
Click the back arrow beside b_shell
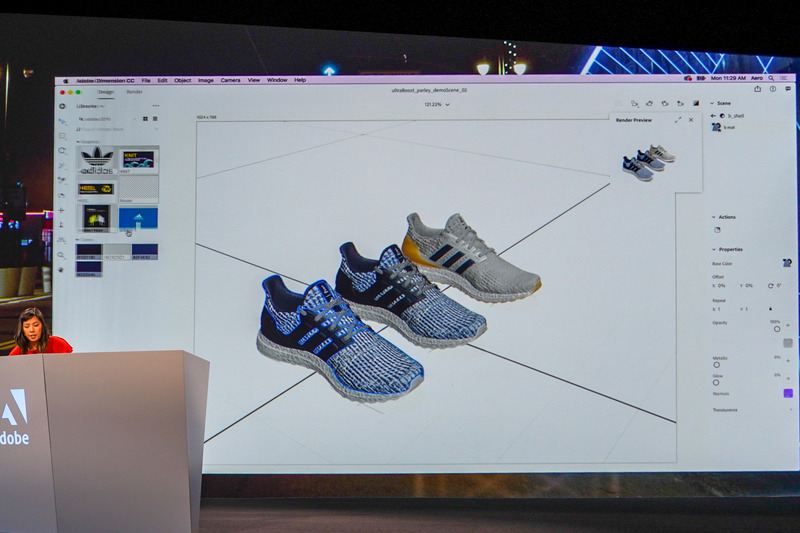click(713, 116)
